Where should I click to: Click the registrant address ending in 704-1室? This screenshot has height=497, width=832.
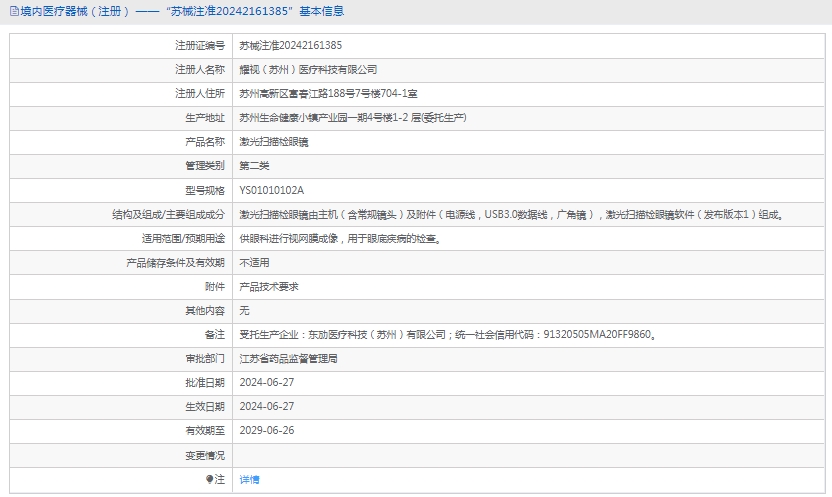point(327,93)
